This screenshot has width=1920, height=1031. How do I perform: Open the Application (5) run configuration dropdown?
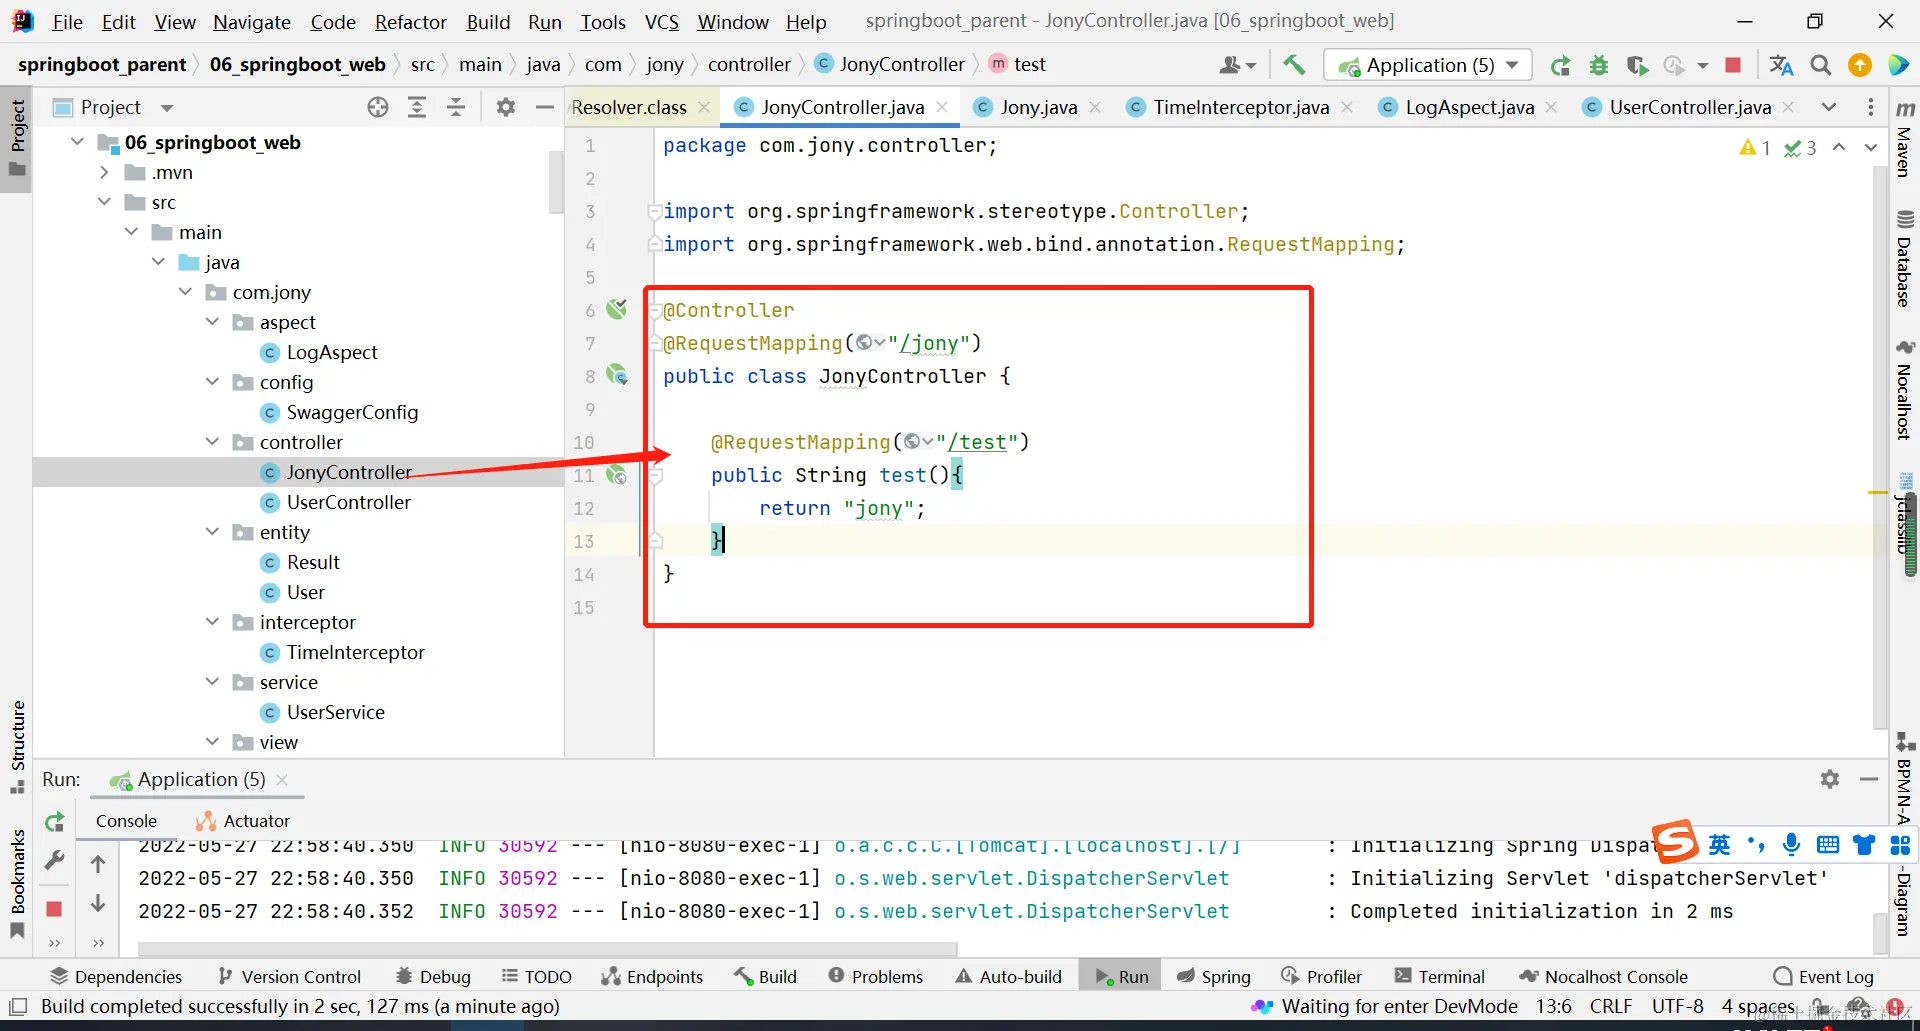click(x=1428, y=65)
